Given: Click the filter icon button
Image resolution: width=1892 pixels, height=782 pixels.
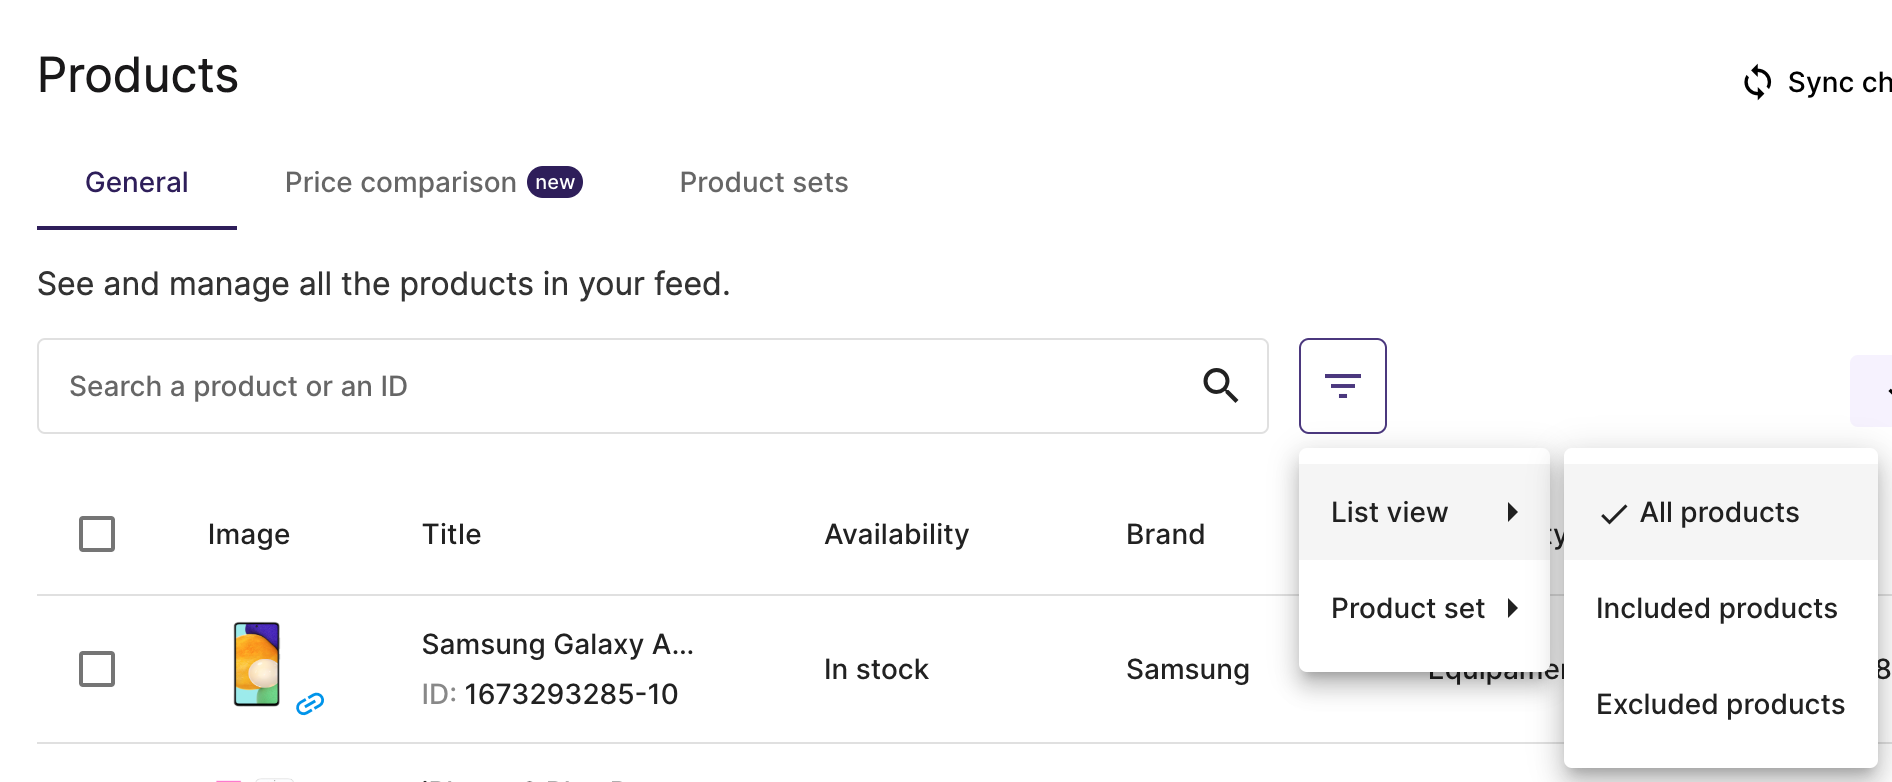Looking at the screenshot, I should click(x=1342, y=386).
